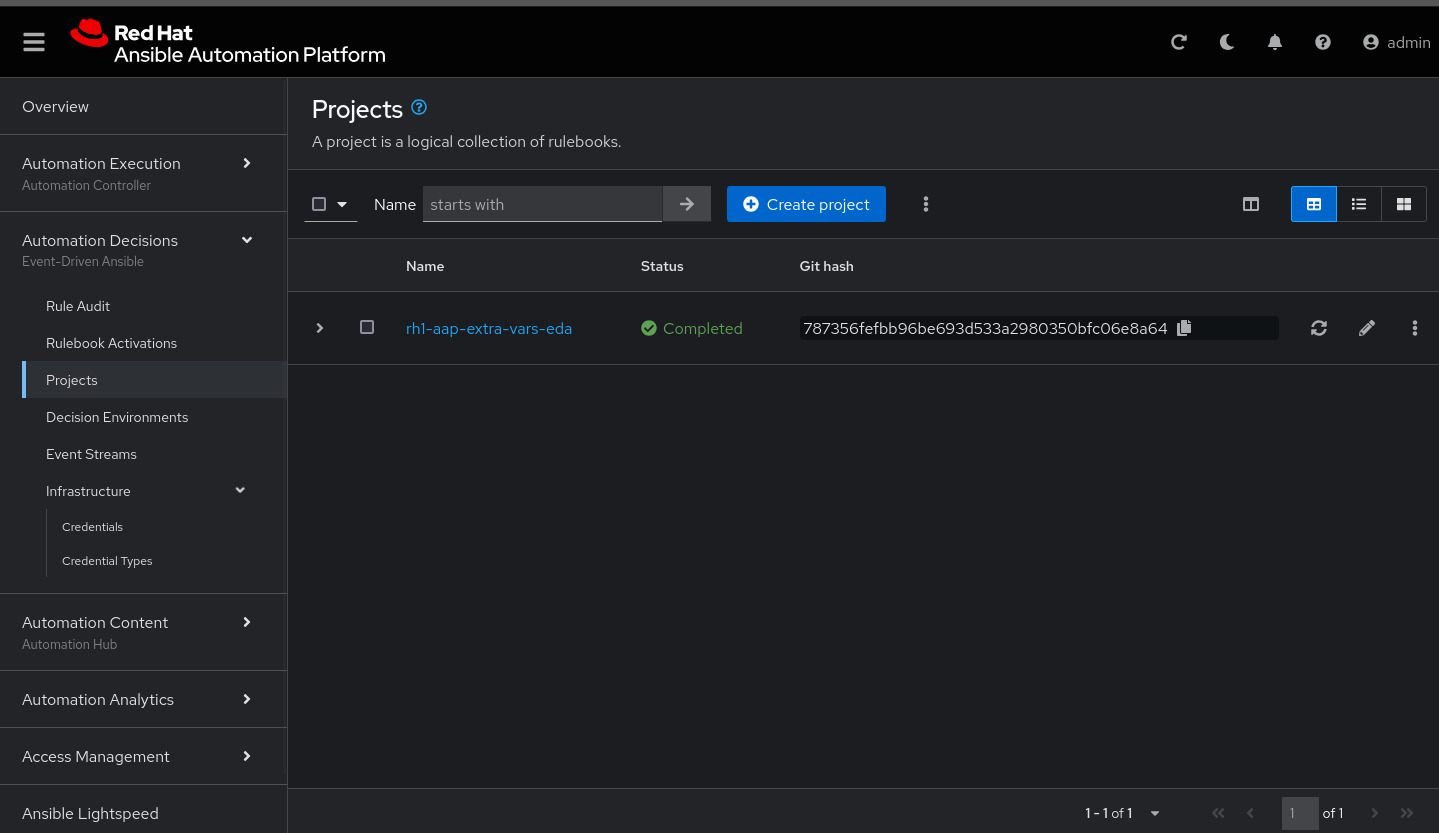
Task: Open row kebab menu for rh1-aap-extra-vars-eda
Action: 1414,328
